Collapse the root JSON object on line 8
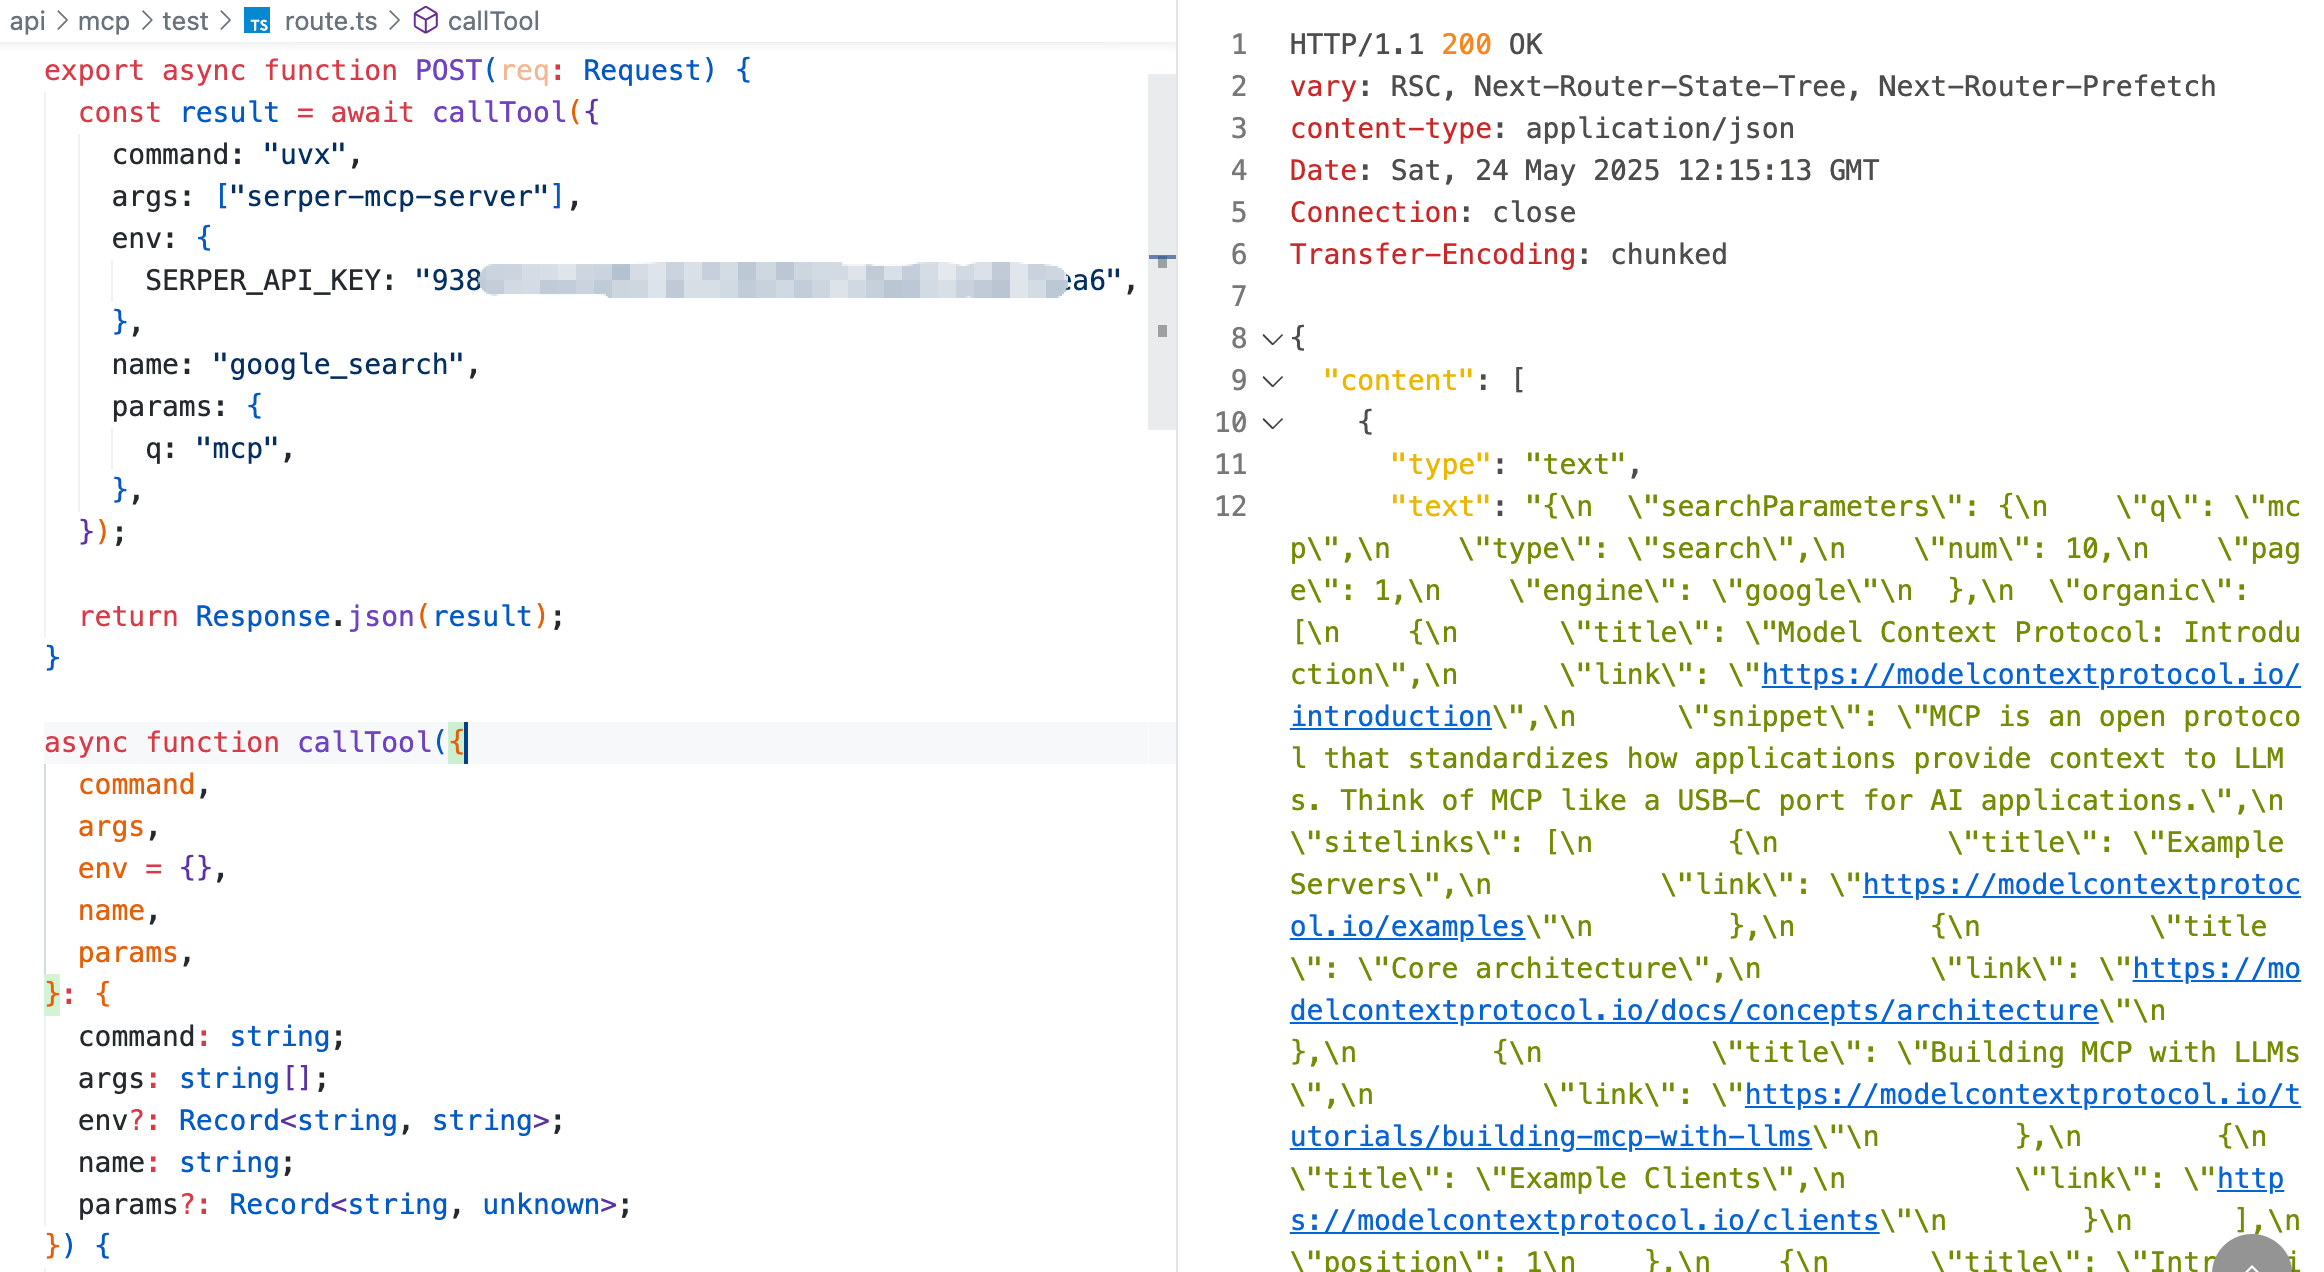The height and width of the screenshot is (1272, 2324). 1272,339
